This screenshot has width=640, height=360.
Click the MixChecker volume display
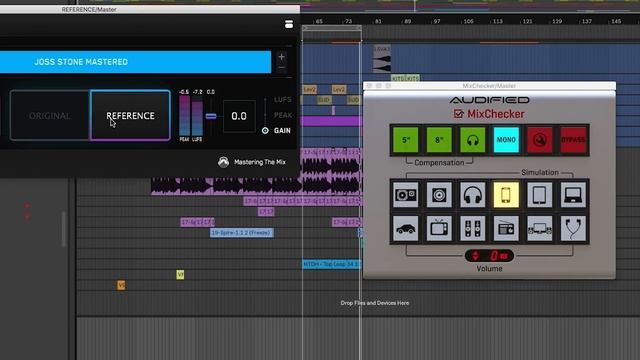tap(489, 256)
